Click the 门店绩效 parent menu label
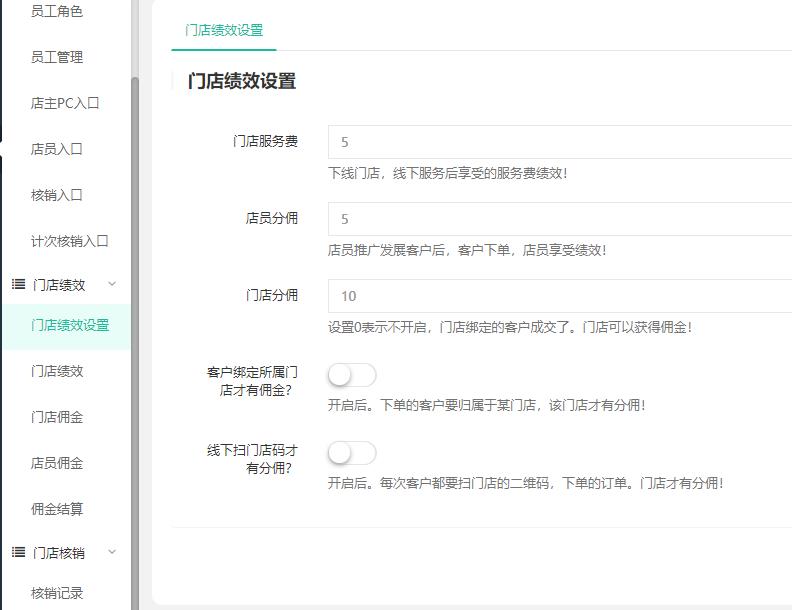 click(x=59, y=285)
